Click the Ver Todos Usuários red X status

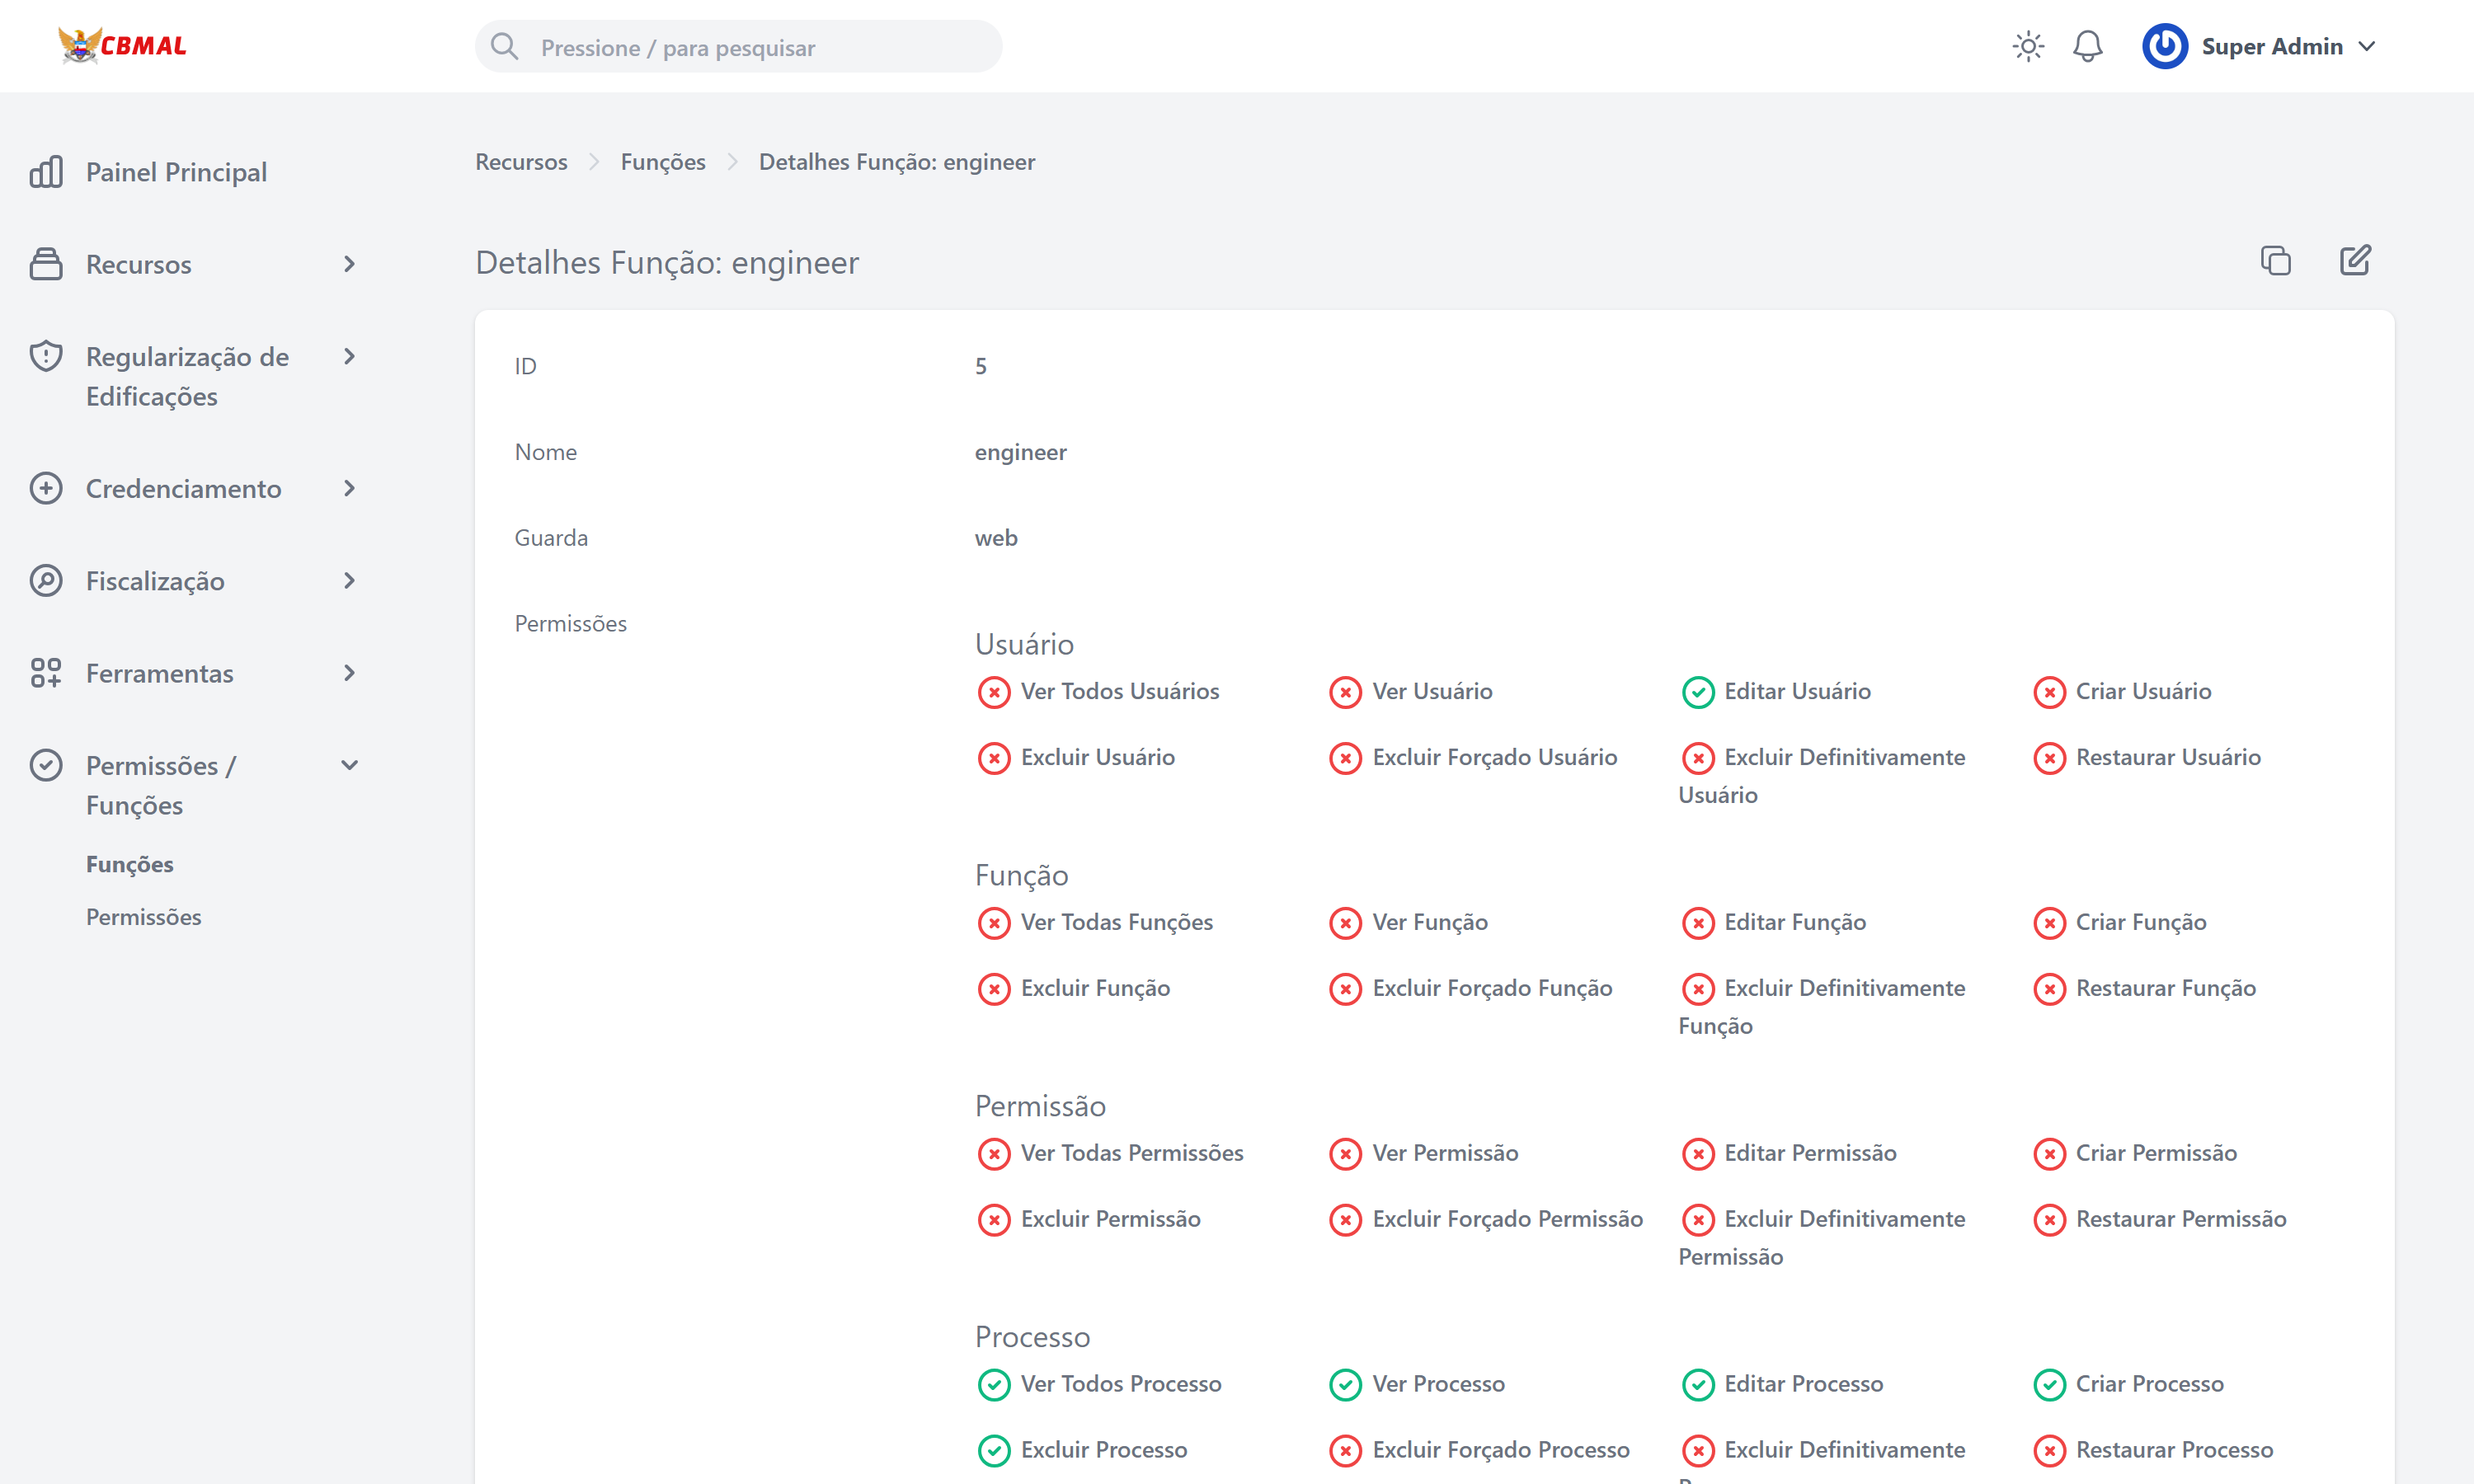[993, 692]
